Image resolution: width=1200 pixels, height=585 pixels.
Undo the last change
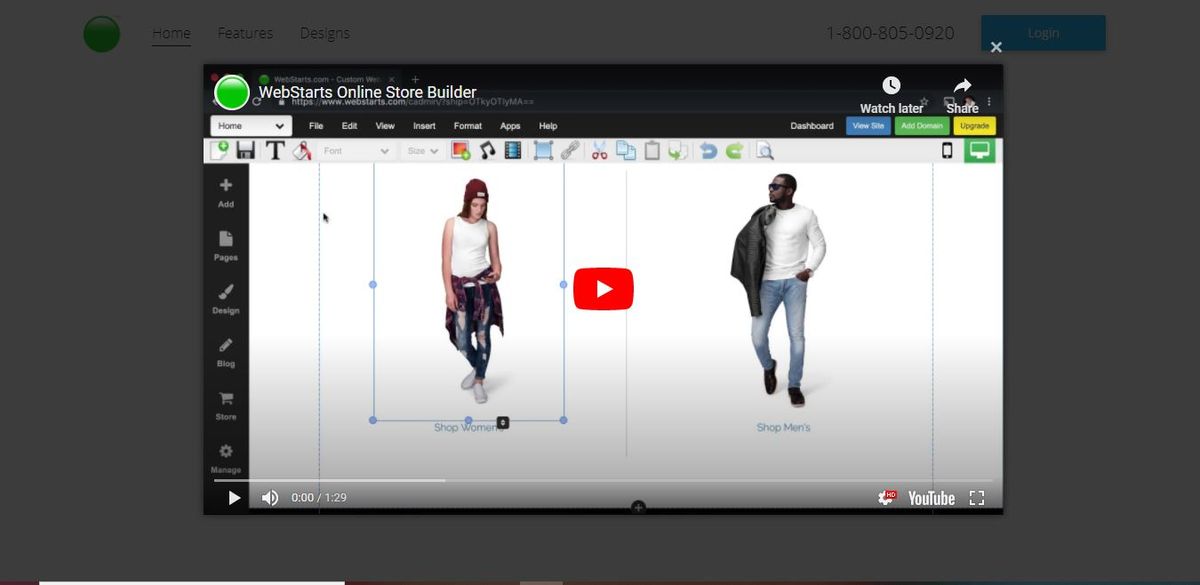(x=709, y=150)
